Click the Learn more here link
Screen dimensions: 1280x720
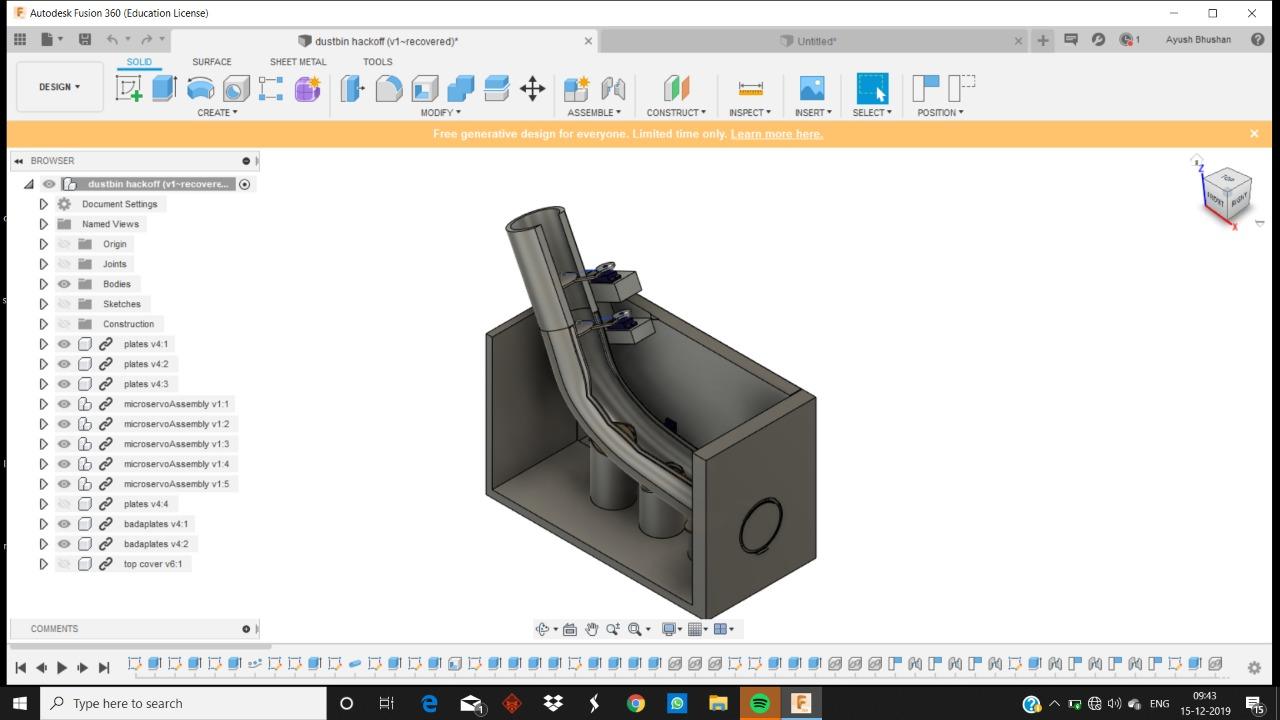[777, 134]
